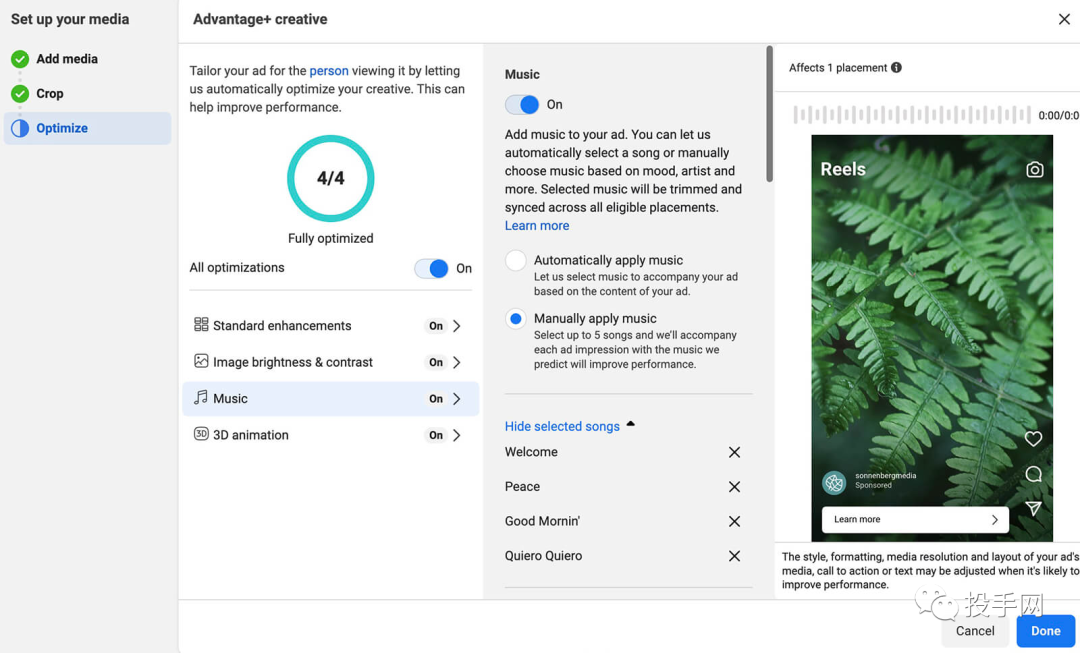Screen dimensions: 1080x653
Task: Remove the song 'Welcome' from selected songs
Action: 734,453
